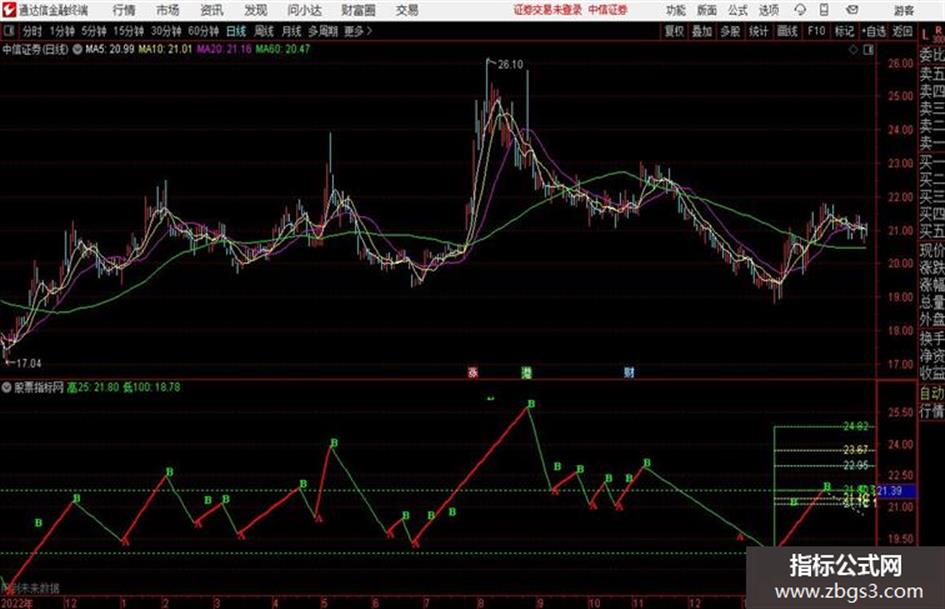Screen dimensions: 945x609
Task: Open the mail envelope icon
Action: coord(852,10)
